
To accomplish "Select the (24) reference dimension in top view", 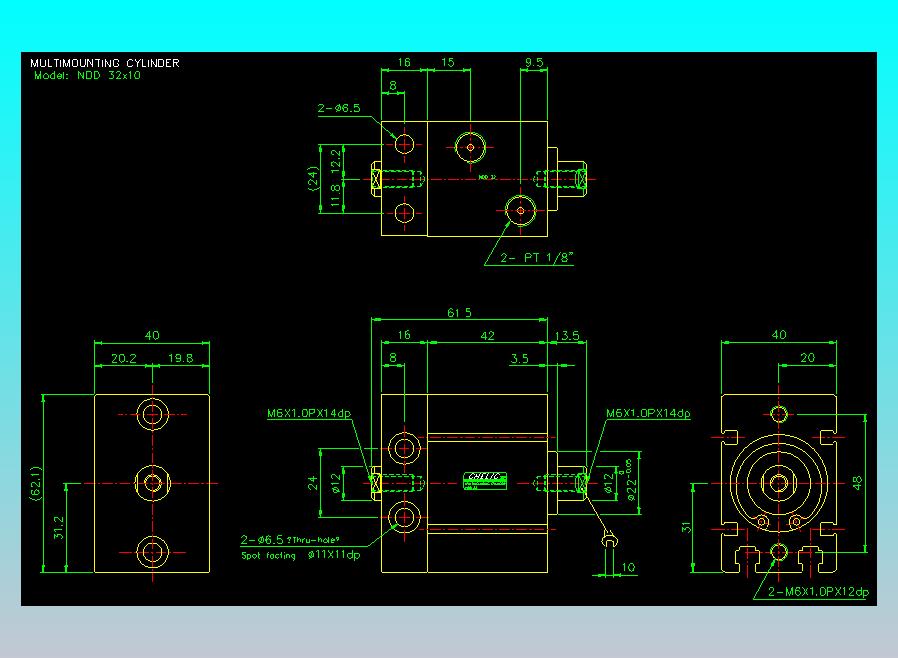I will coord(313,178).
